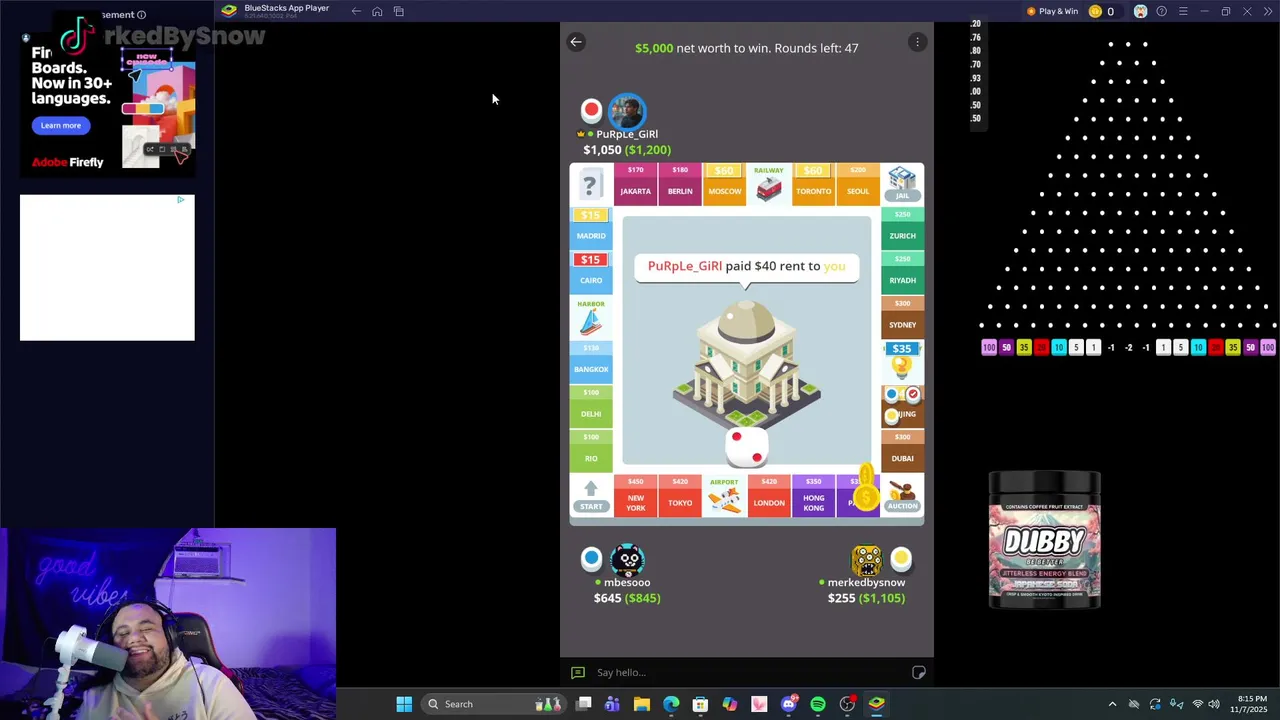The image size is (1280, 720).
Task: Select the Jail corner tile
Action: click(x=902, y=185)
